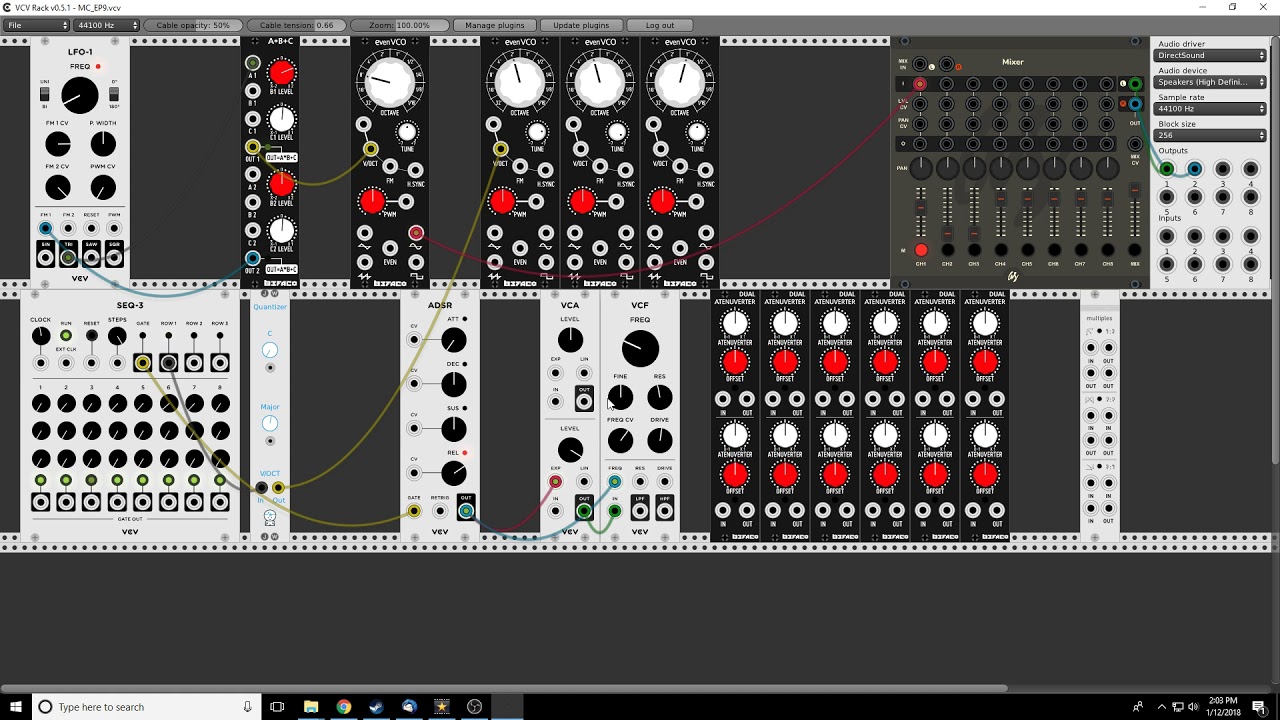1280x720 pixels.
Task: Click the horizontal scrollbar of the rack
Action: point(505,688)
